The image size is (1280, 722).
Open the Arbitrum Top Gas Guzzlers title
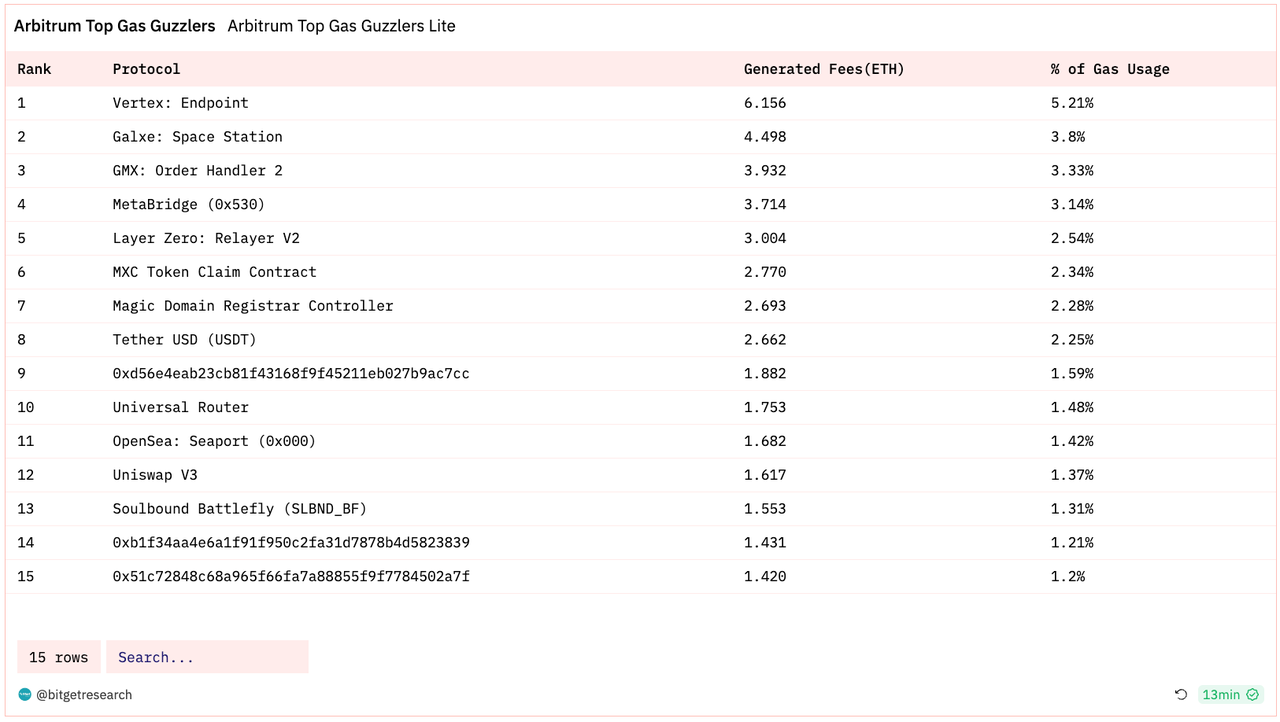(x=115, y=26)
